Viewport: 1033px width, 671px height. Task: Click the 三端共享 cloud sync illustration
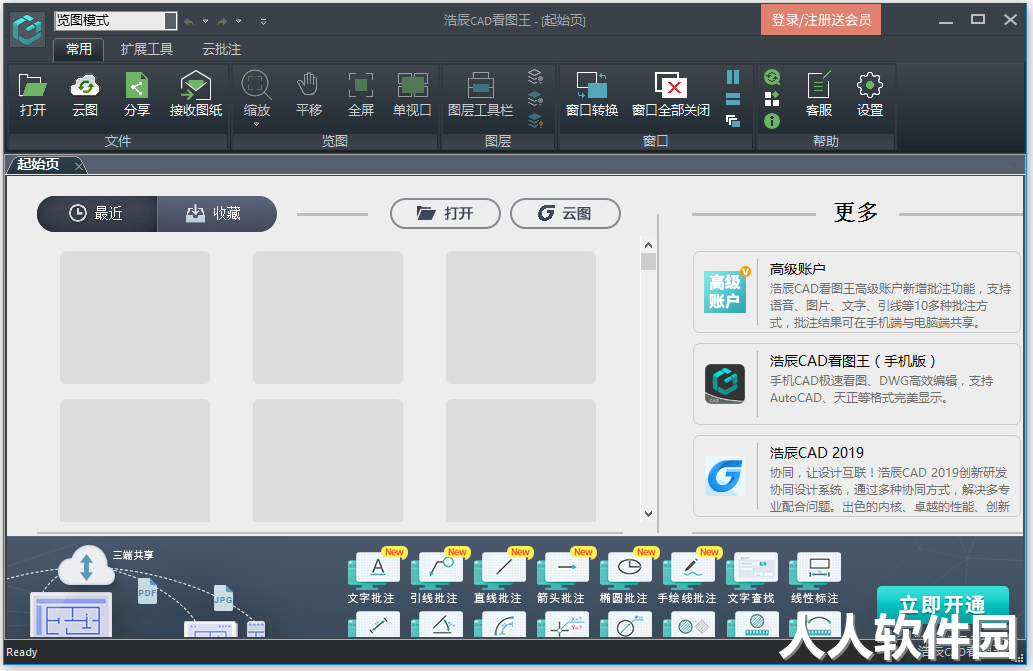pos(86,566)
